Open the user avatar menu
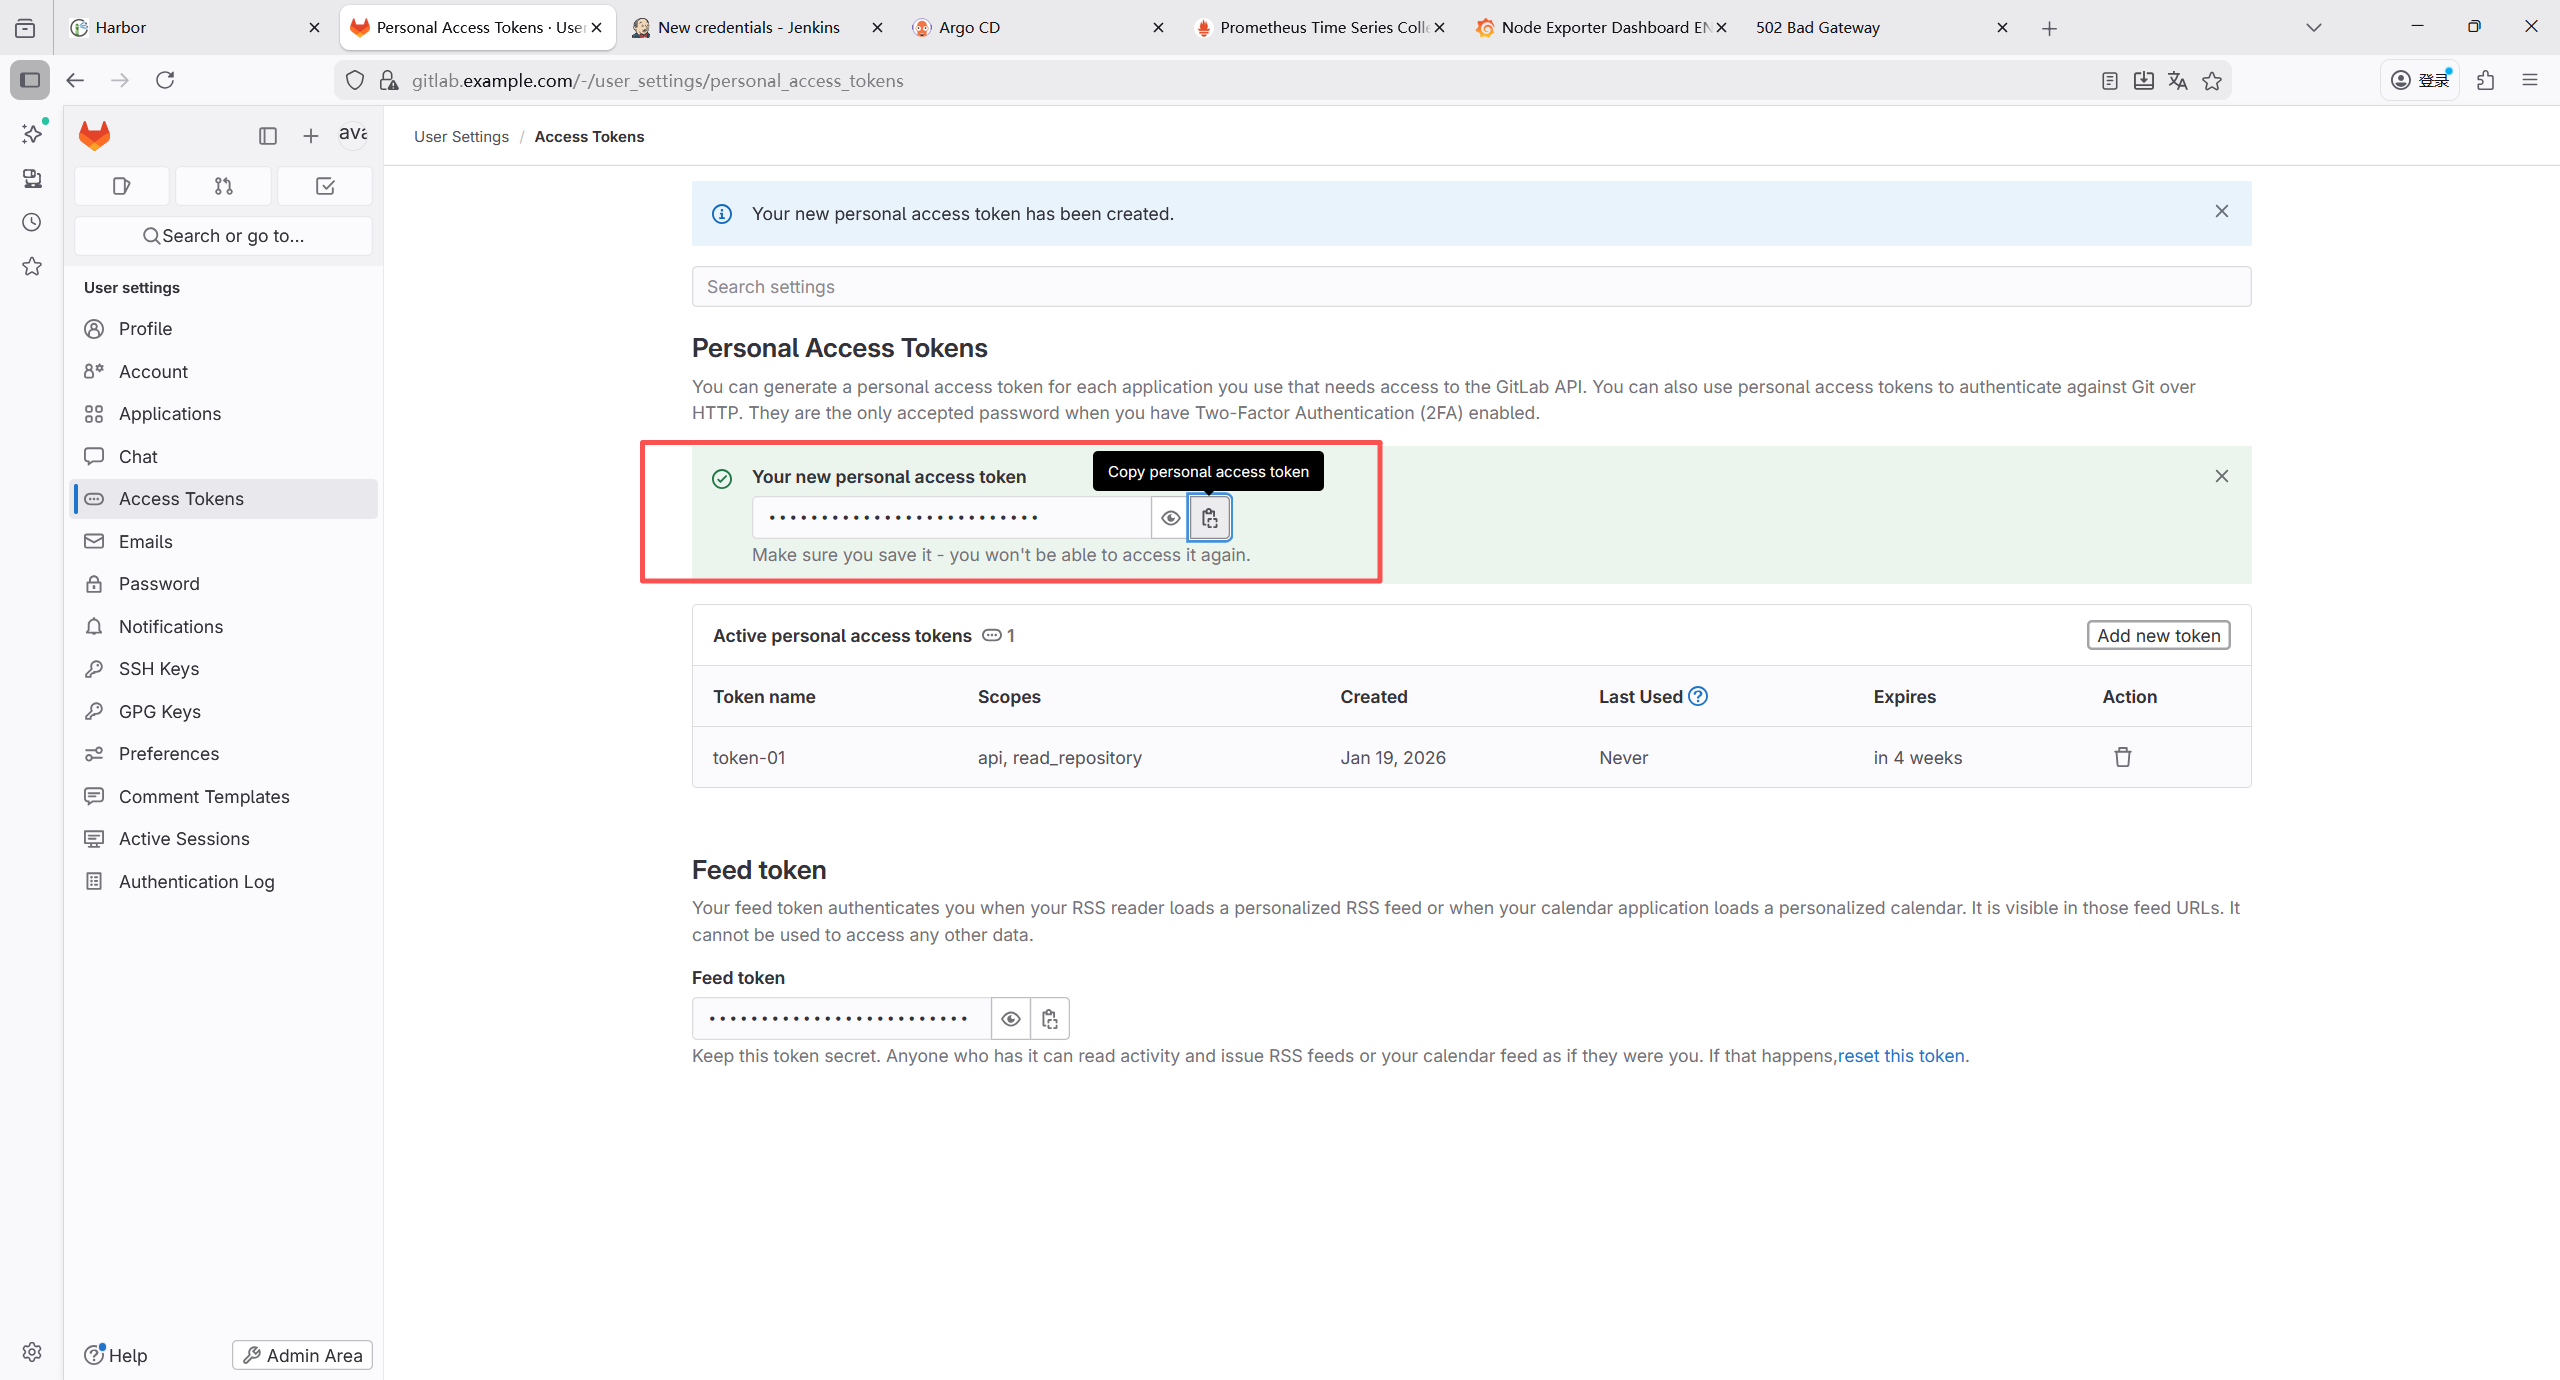 pyautogui.click(x=353, y=134)
